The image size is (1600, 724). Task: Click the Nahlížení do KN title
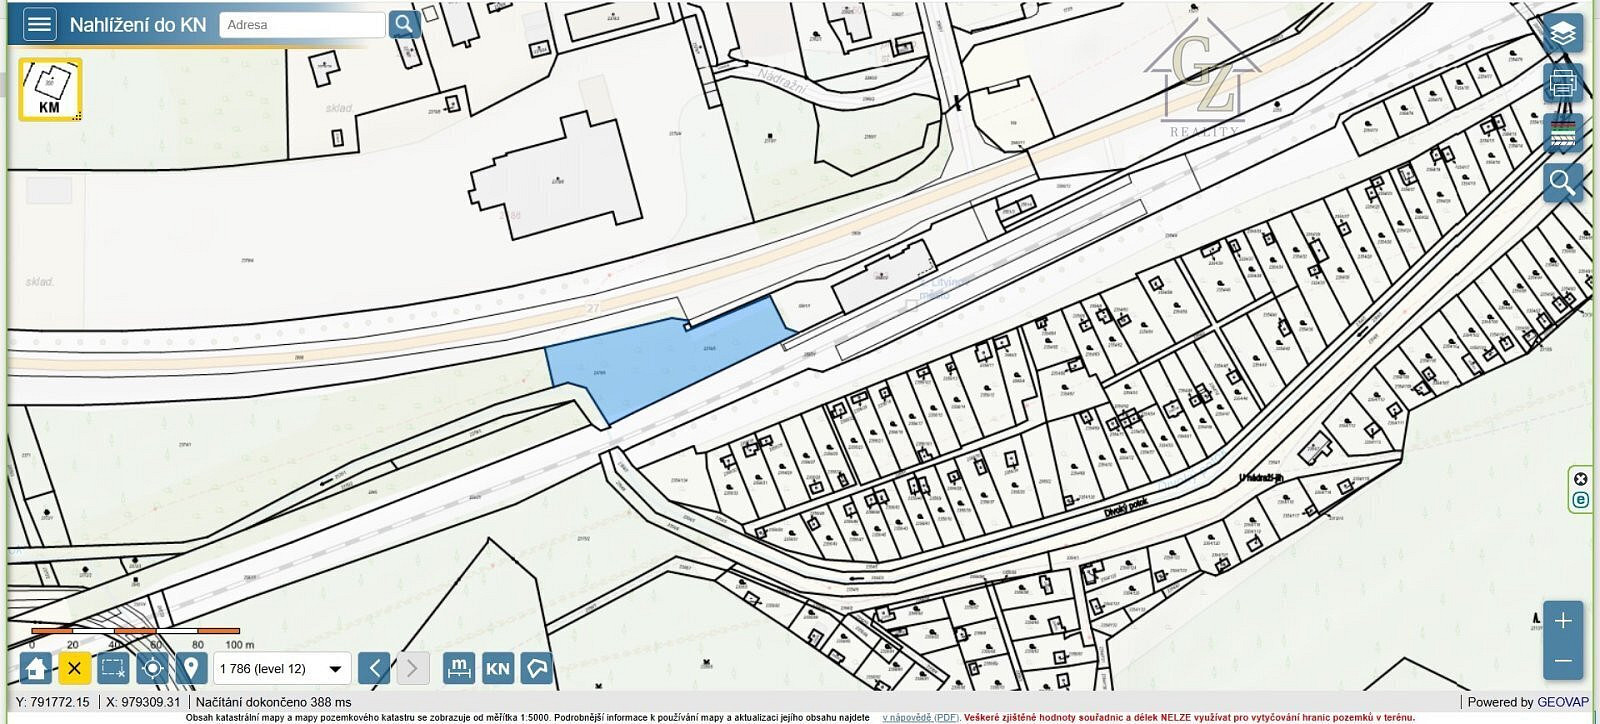138,25
